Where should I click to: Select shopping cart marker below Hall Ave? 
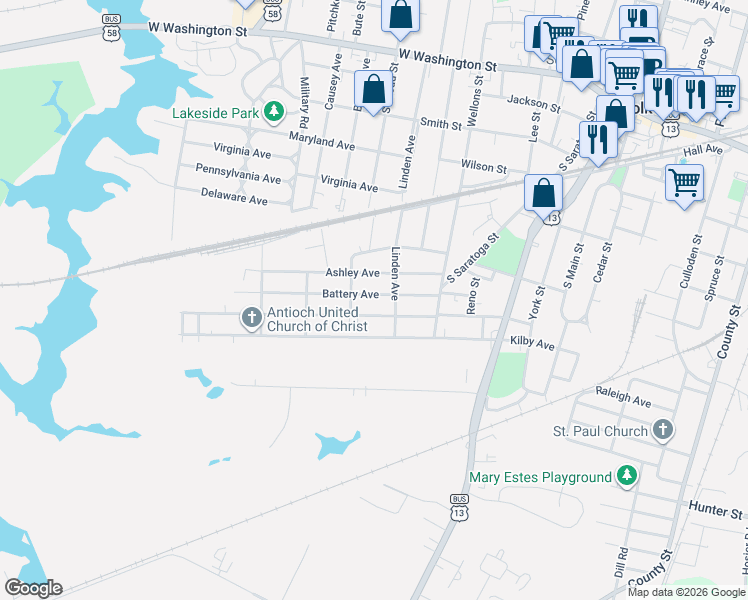(685, 185)
